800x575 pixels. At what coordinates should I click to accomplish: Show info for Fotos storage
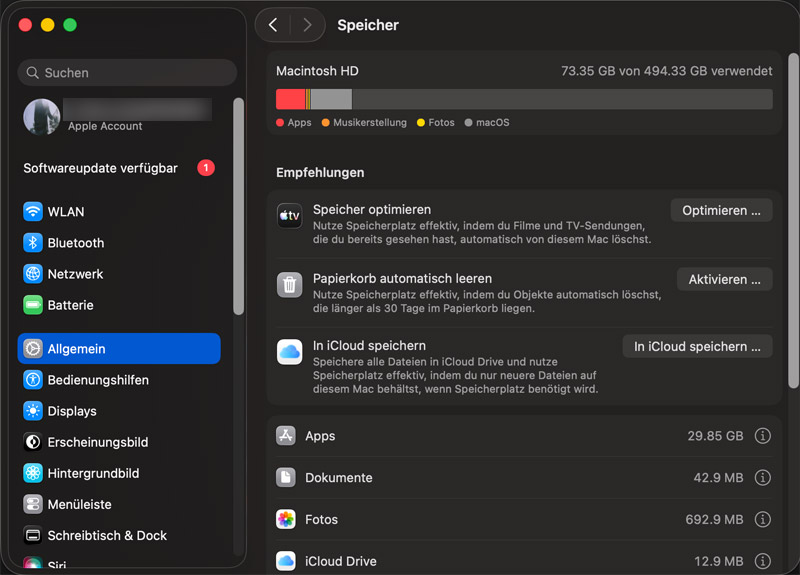(762, 519)
